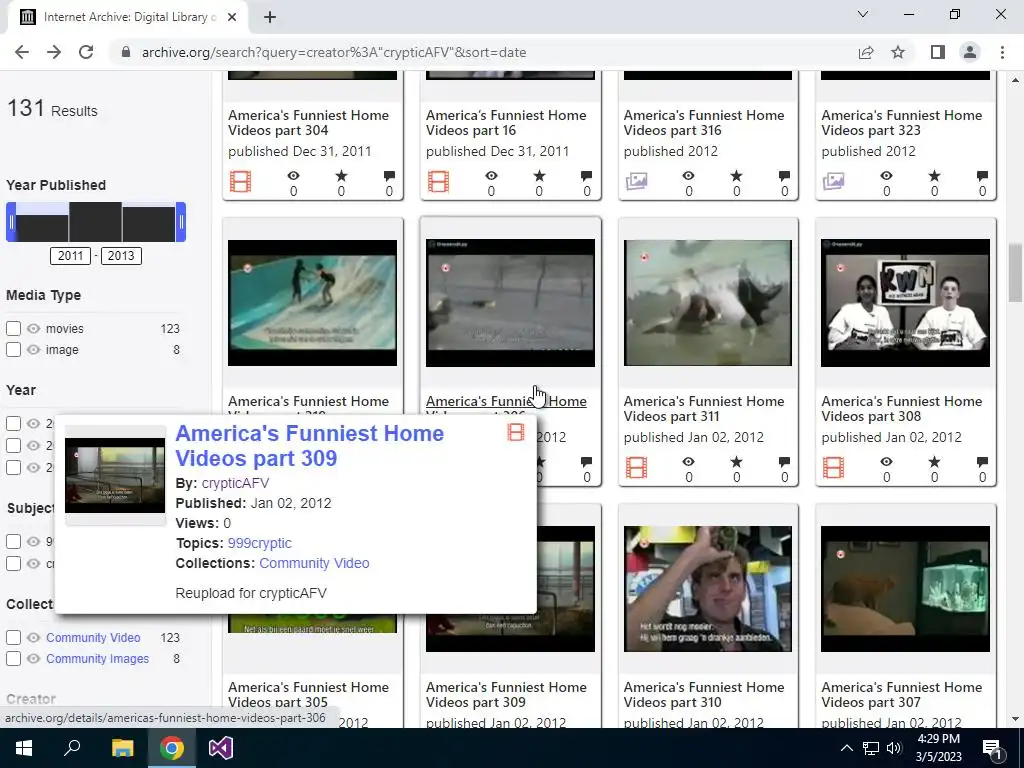Open the crypticAFV creator link in tooltip
Screen dimensions: 1024x768
pyautogui.click(x=235, y=483)
